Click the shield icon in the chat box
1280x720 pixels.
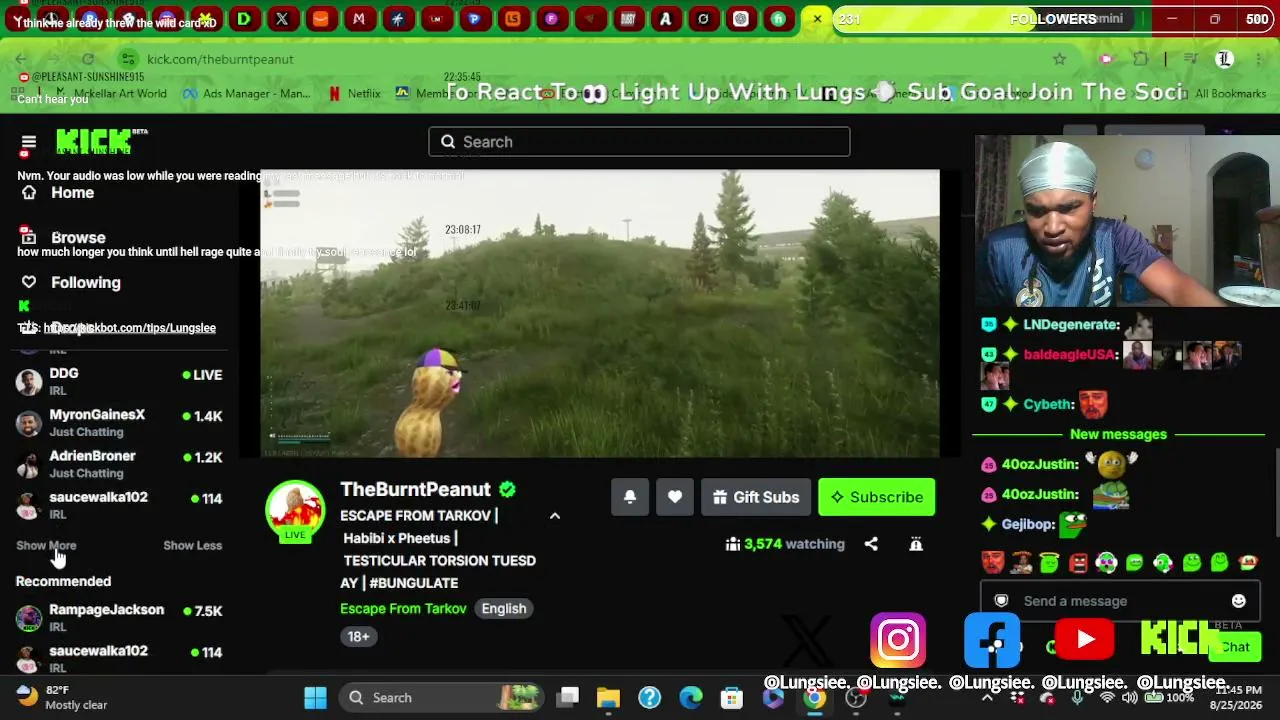tap(1001, 601)
